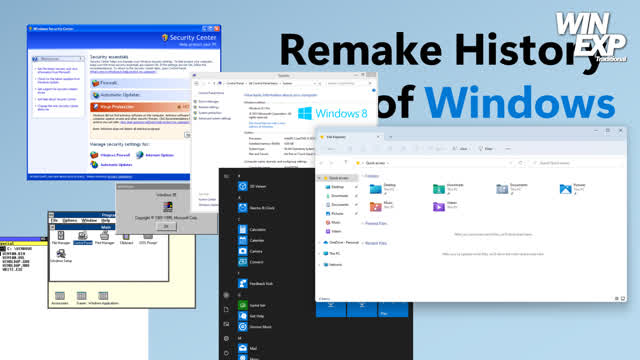Open Calculator from Start menu list
Image resolution: width=640 pixels, height=360 pixels.
[x=252, y=229]
